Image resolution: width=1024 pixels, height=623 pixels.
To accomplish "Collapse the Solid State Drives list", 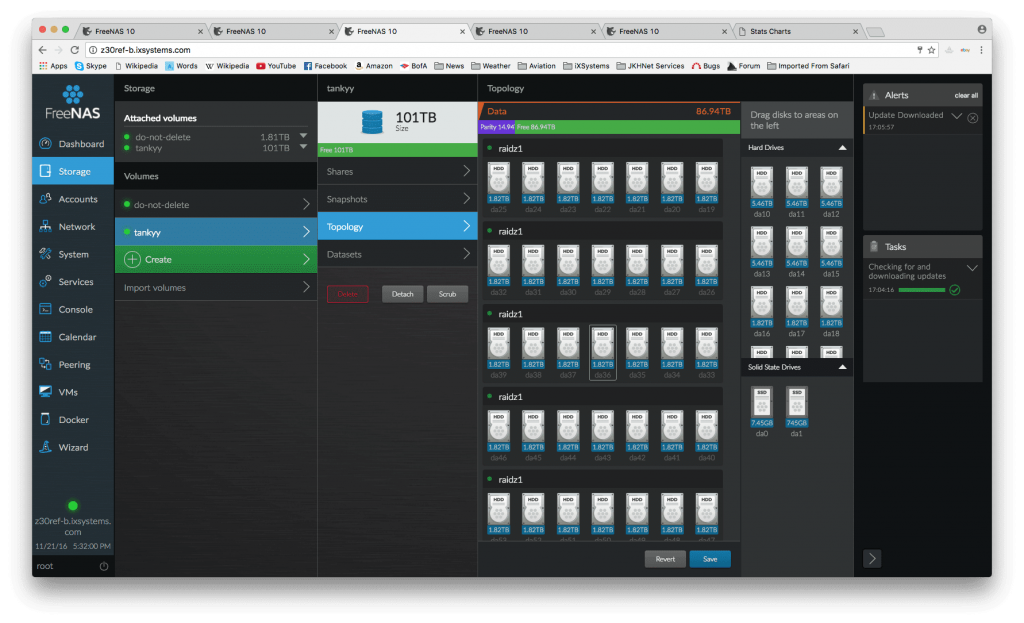I will (842, 367).
